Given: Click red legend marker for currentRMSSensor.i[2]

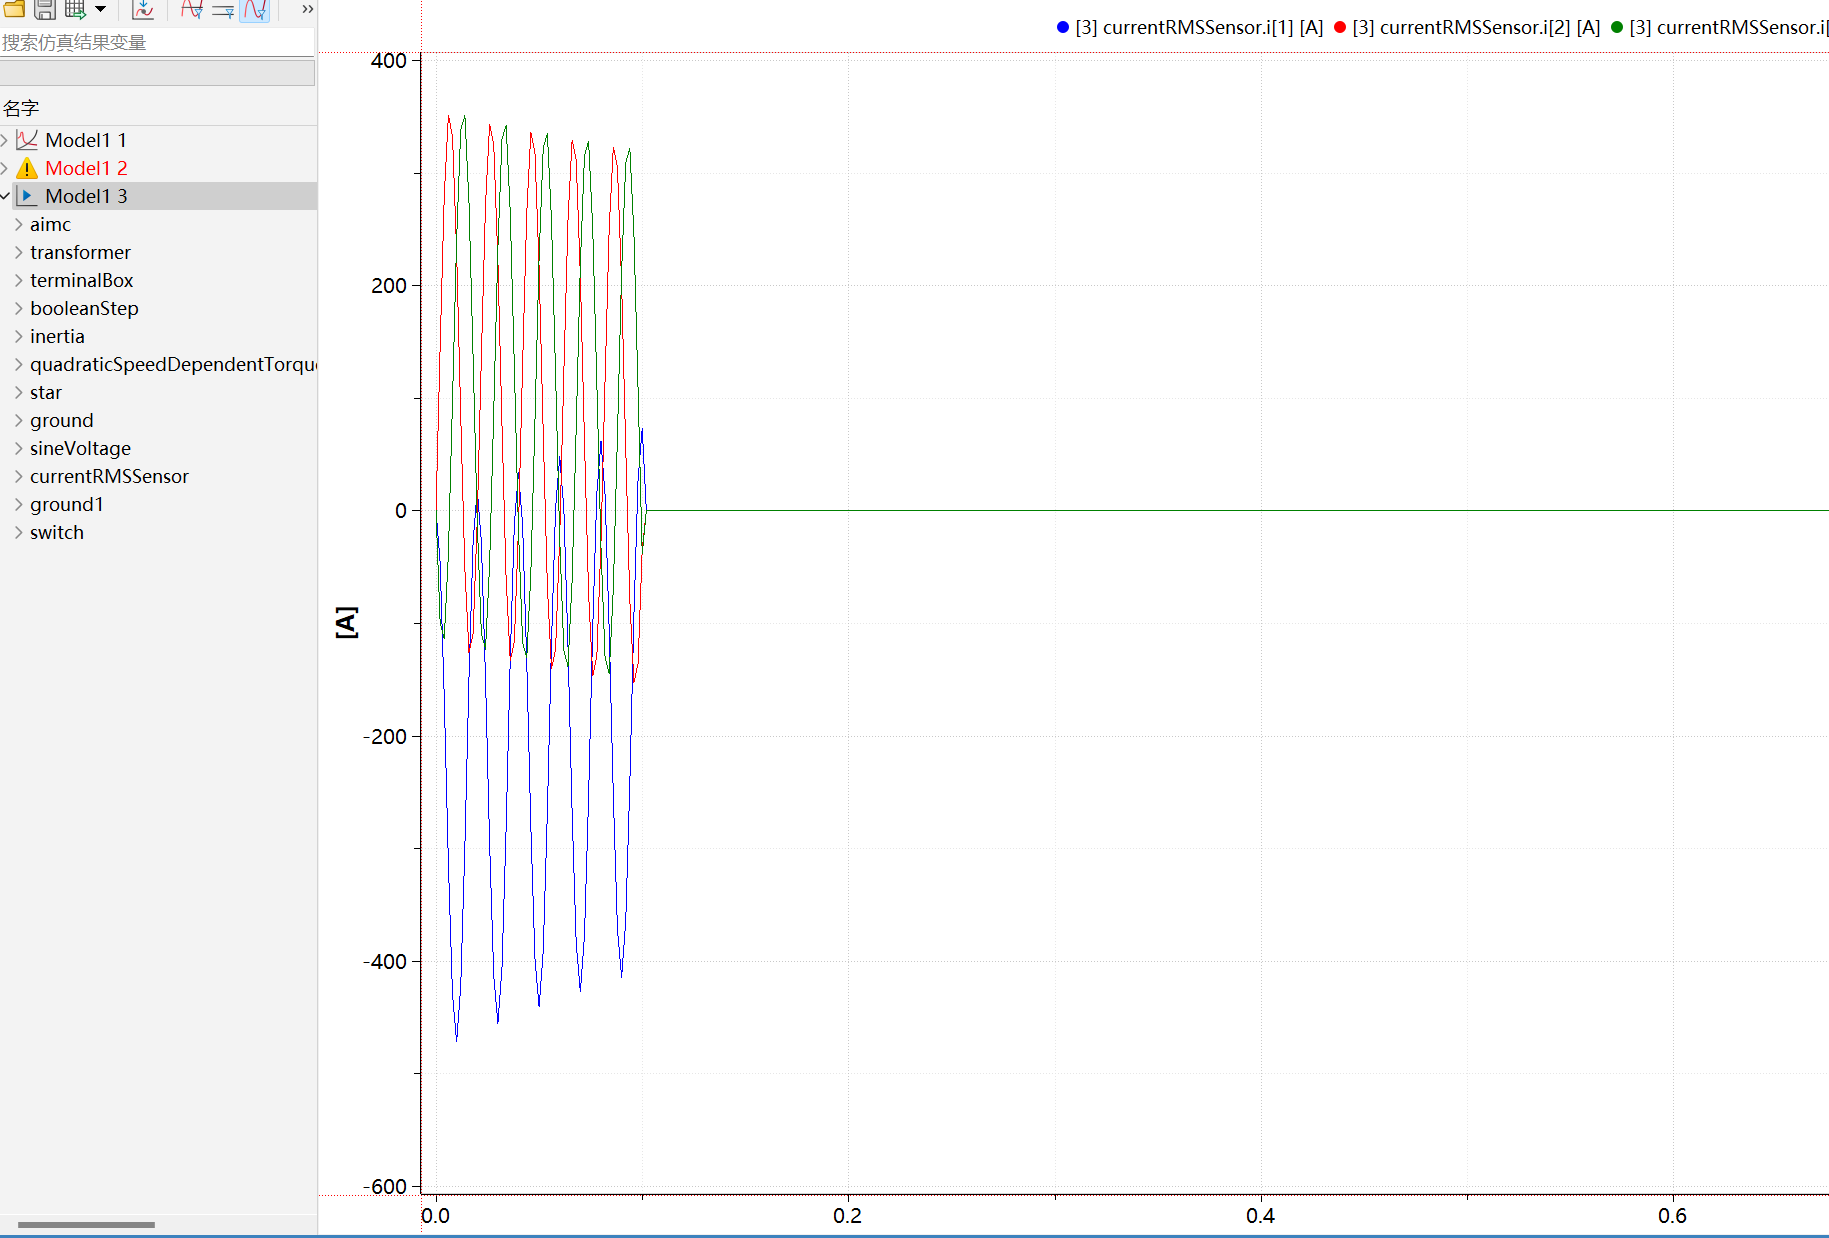Looking at the screenshot, I should pyautogui.click(x=1340, y=27).
